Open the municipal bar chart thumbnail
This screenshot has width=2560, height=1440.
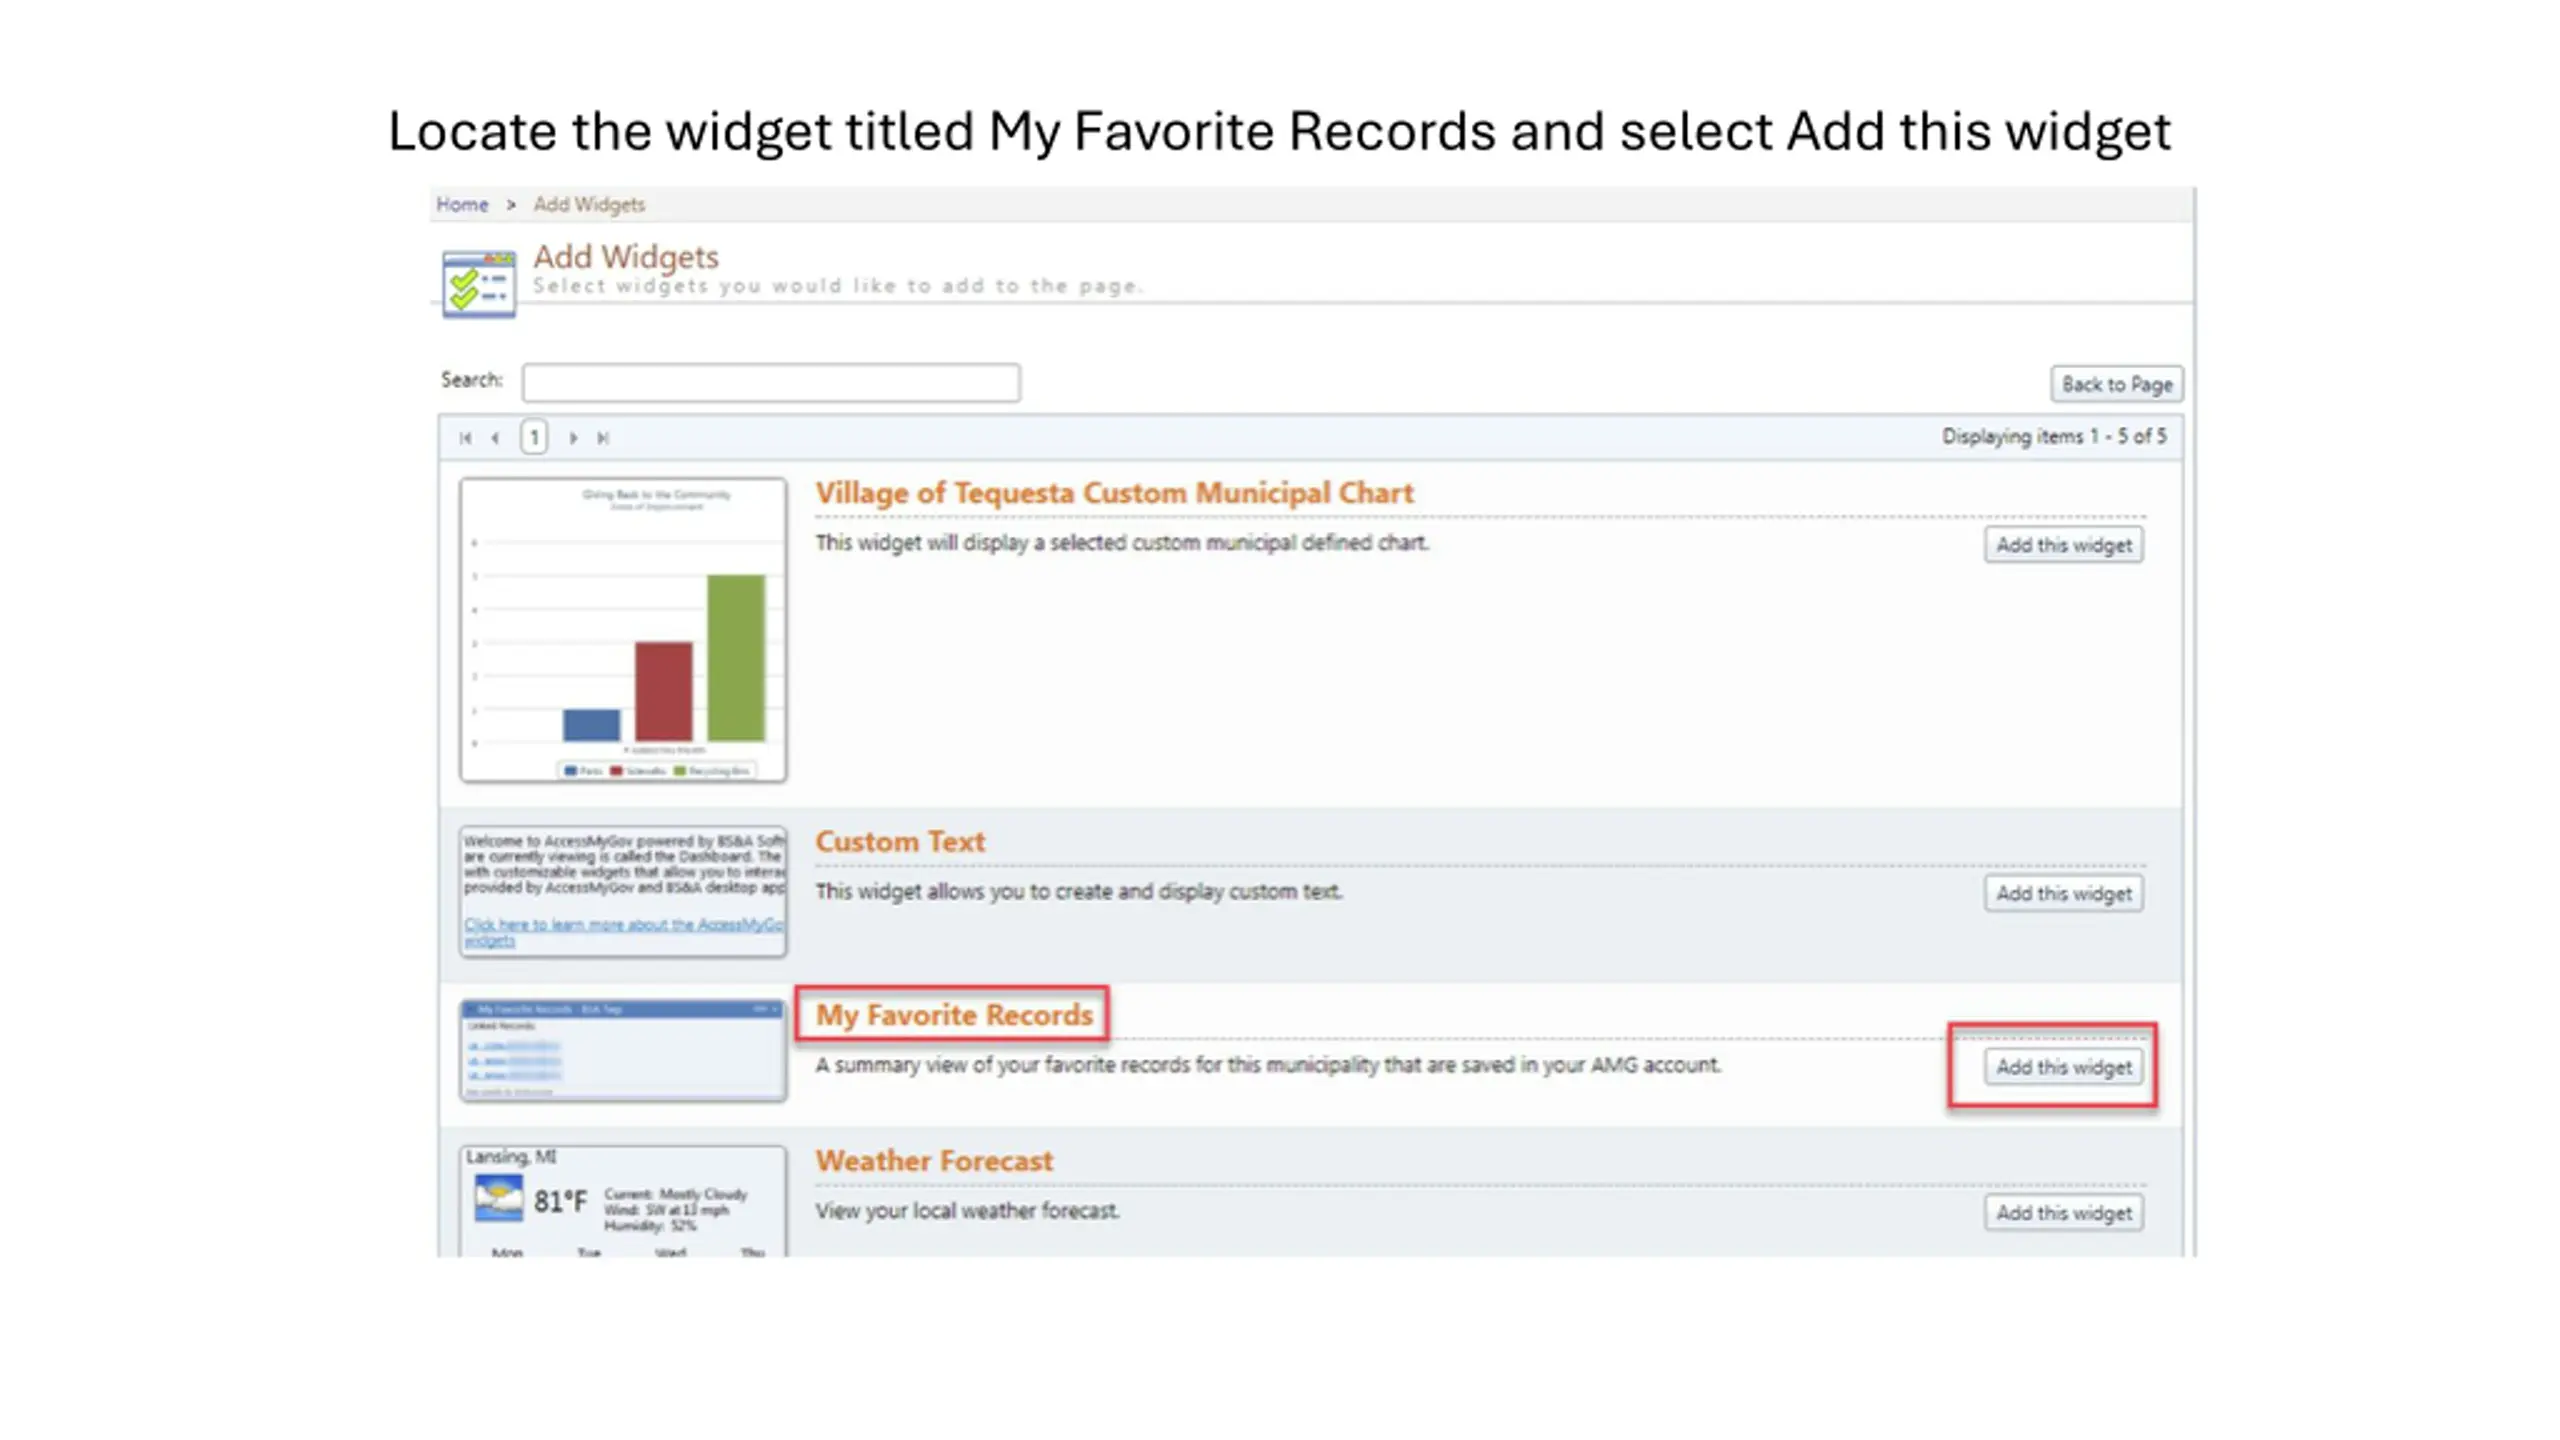coord(623,630)
